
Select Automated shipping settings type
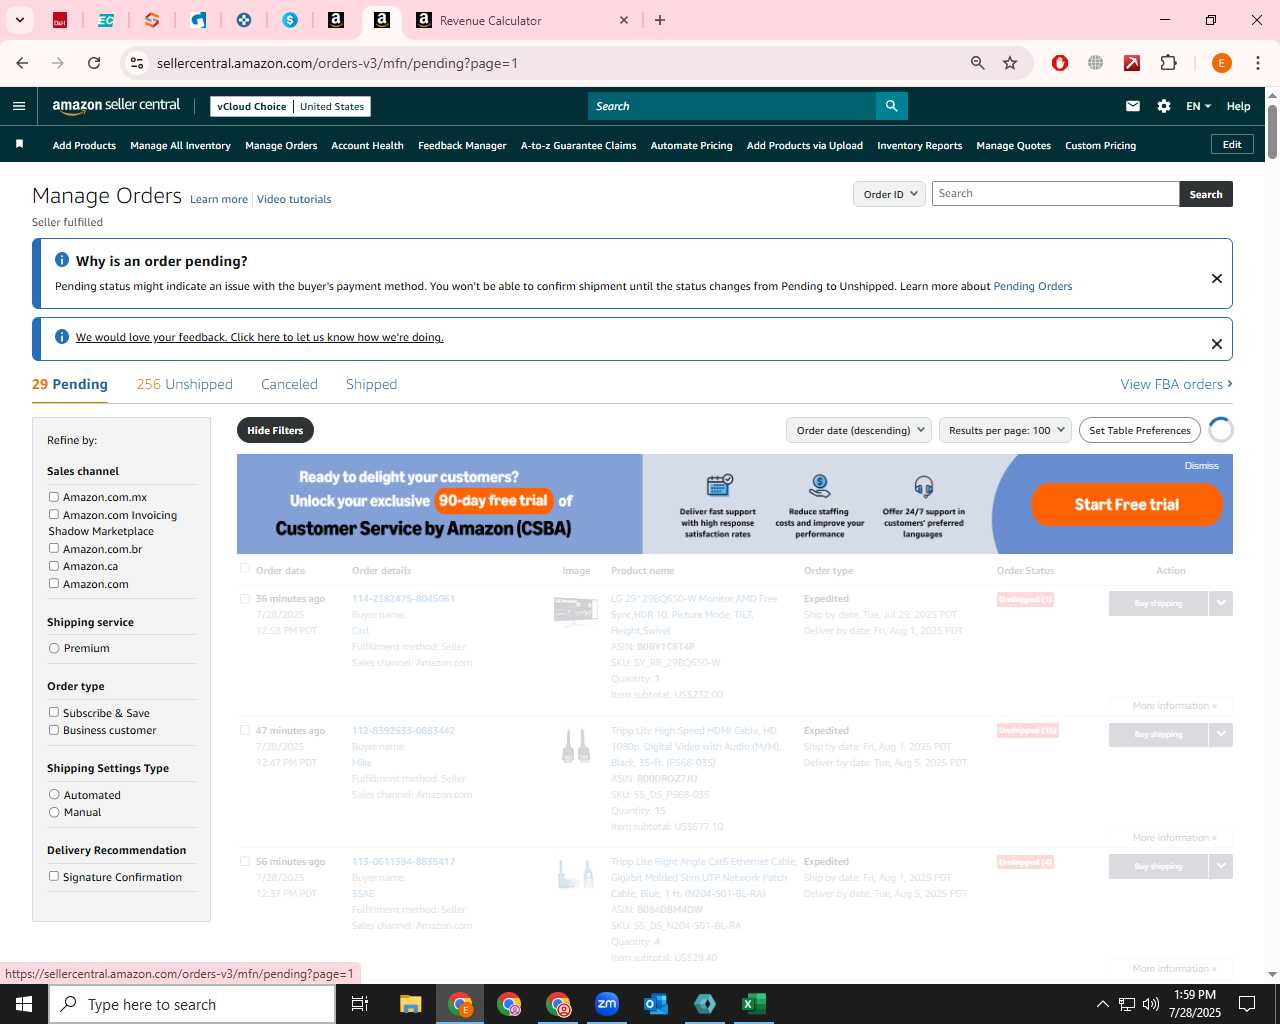[x=54, y=795]
